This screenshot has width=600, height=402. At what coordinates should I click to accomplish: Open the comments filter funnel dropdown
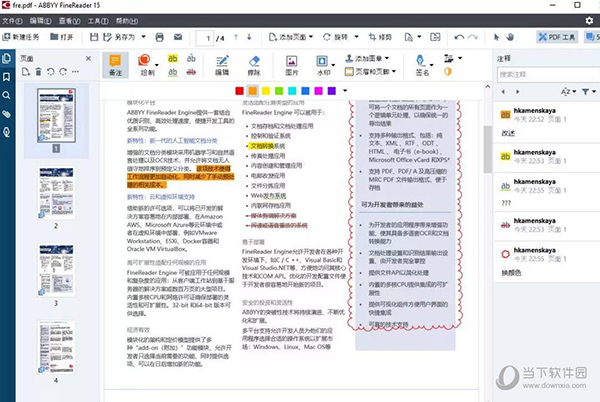coord(589,91)
